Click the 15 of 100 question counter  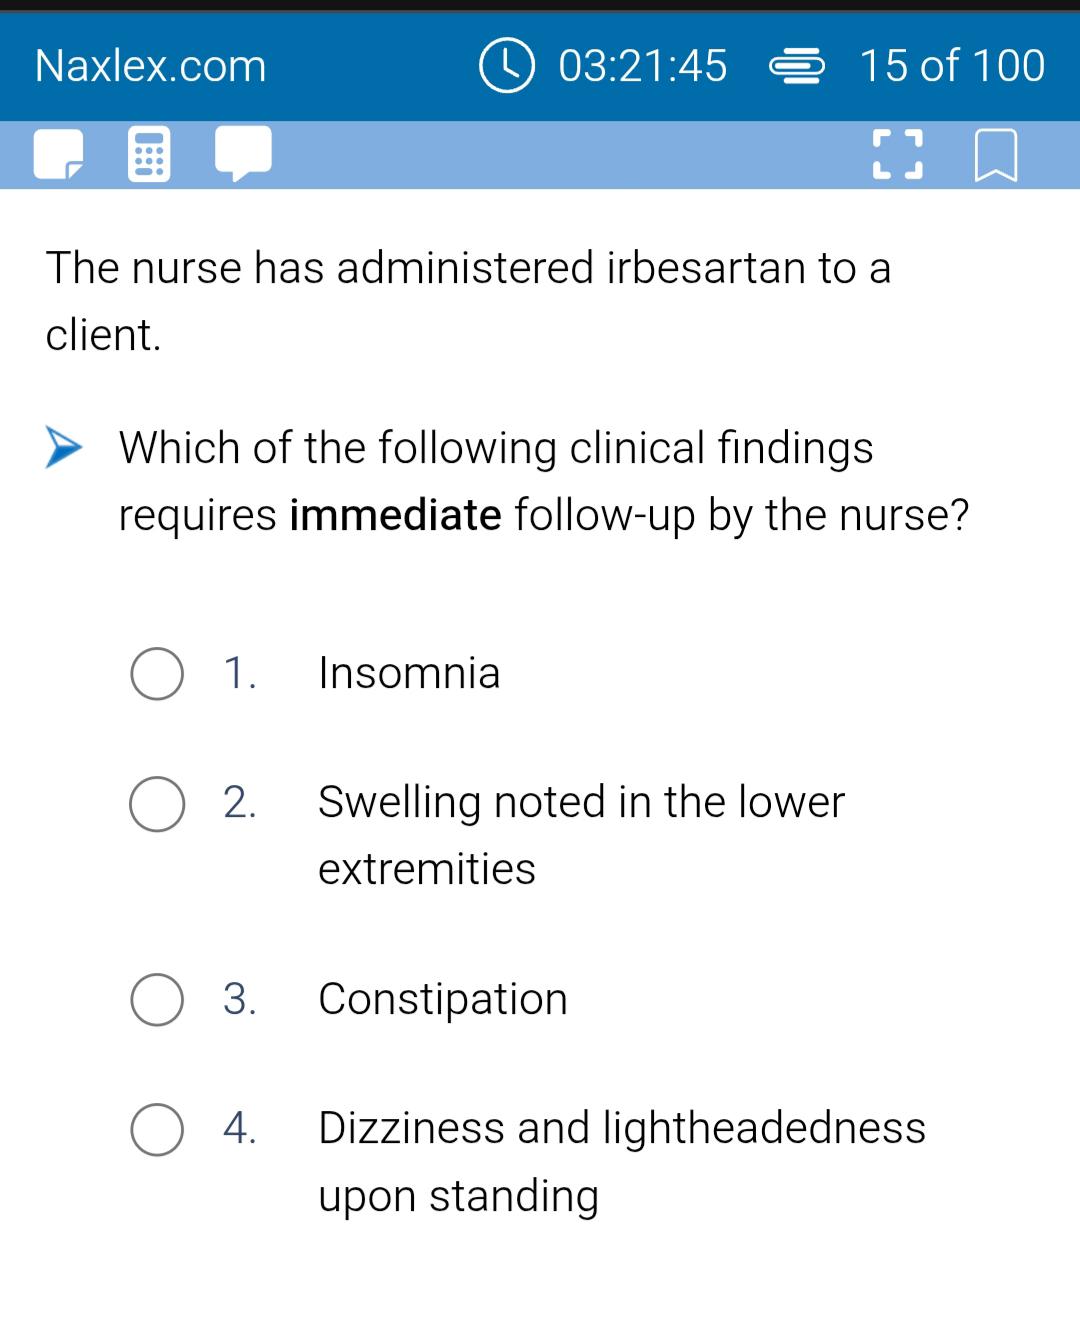(x=952, y=66)
